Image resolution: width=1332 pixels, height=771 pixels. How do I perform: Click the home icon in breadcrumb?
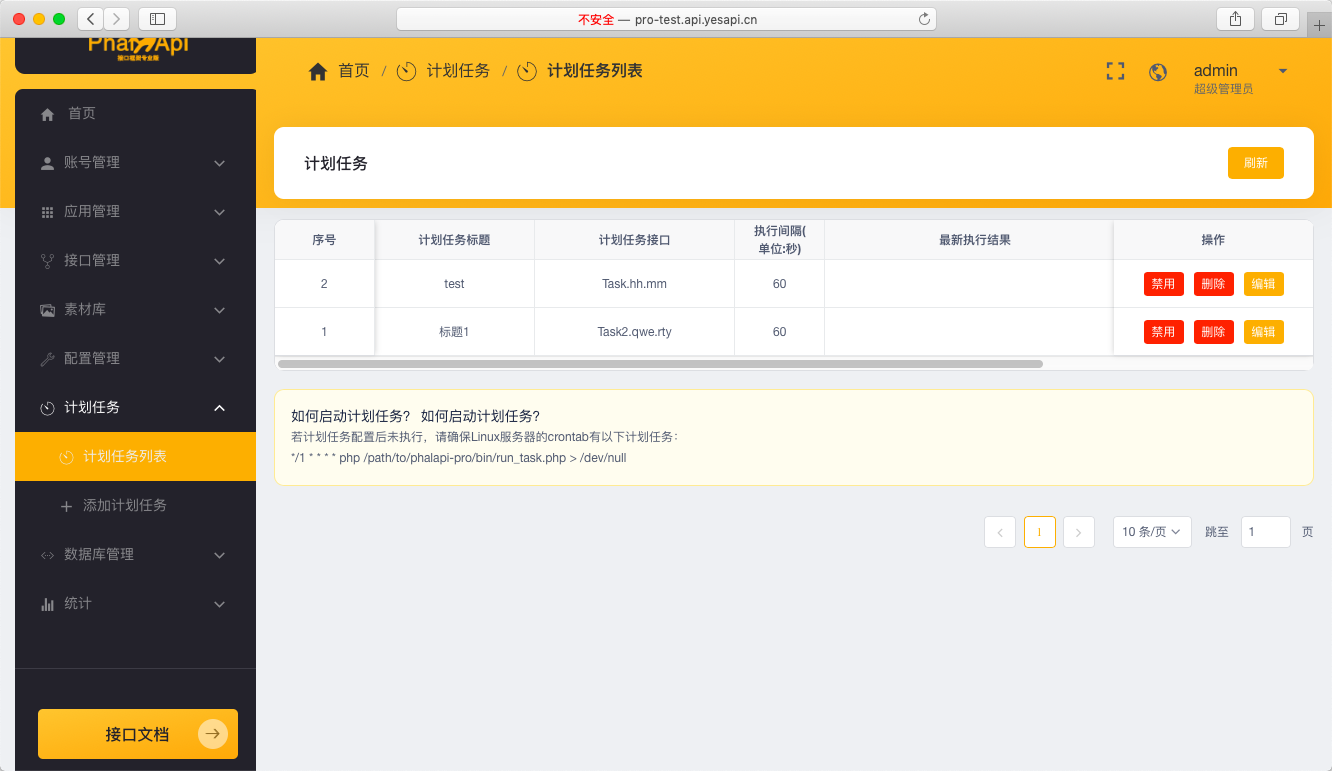click(x=318, y=72)
